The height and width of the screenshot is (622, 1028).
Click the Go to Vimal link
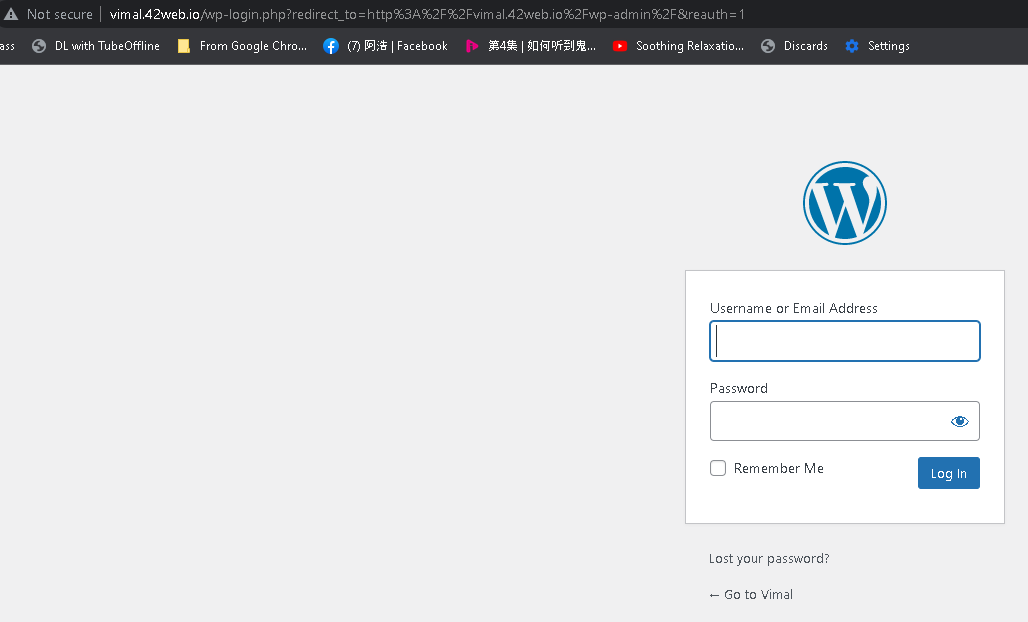(x=751, y=594)
